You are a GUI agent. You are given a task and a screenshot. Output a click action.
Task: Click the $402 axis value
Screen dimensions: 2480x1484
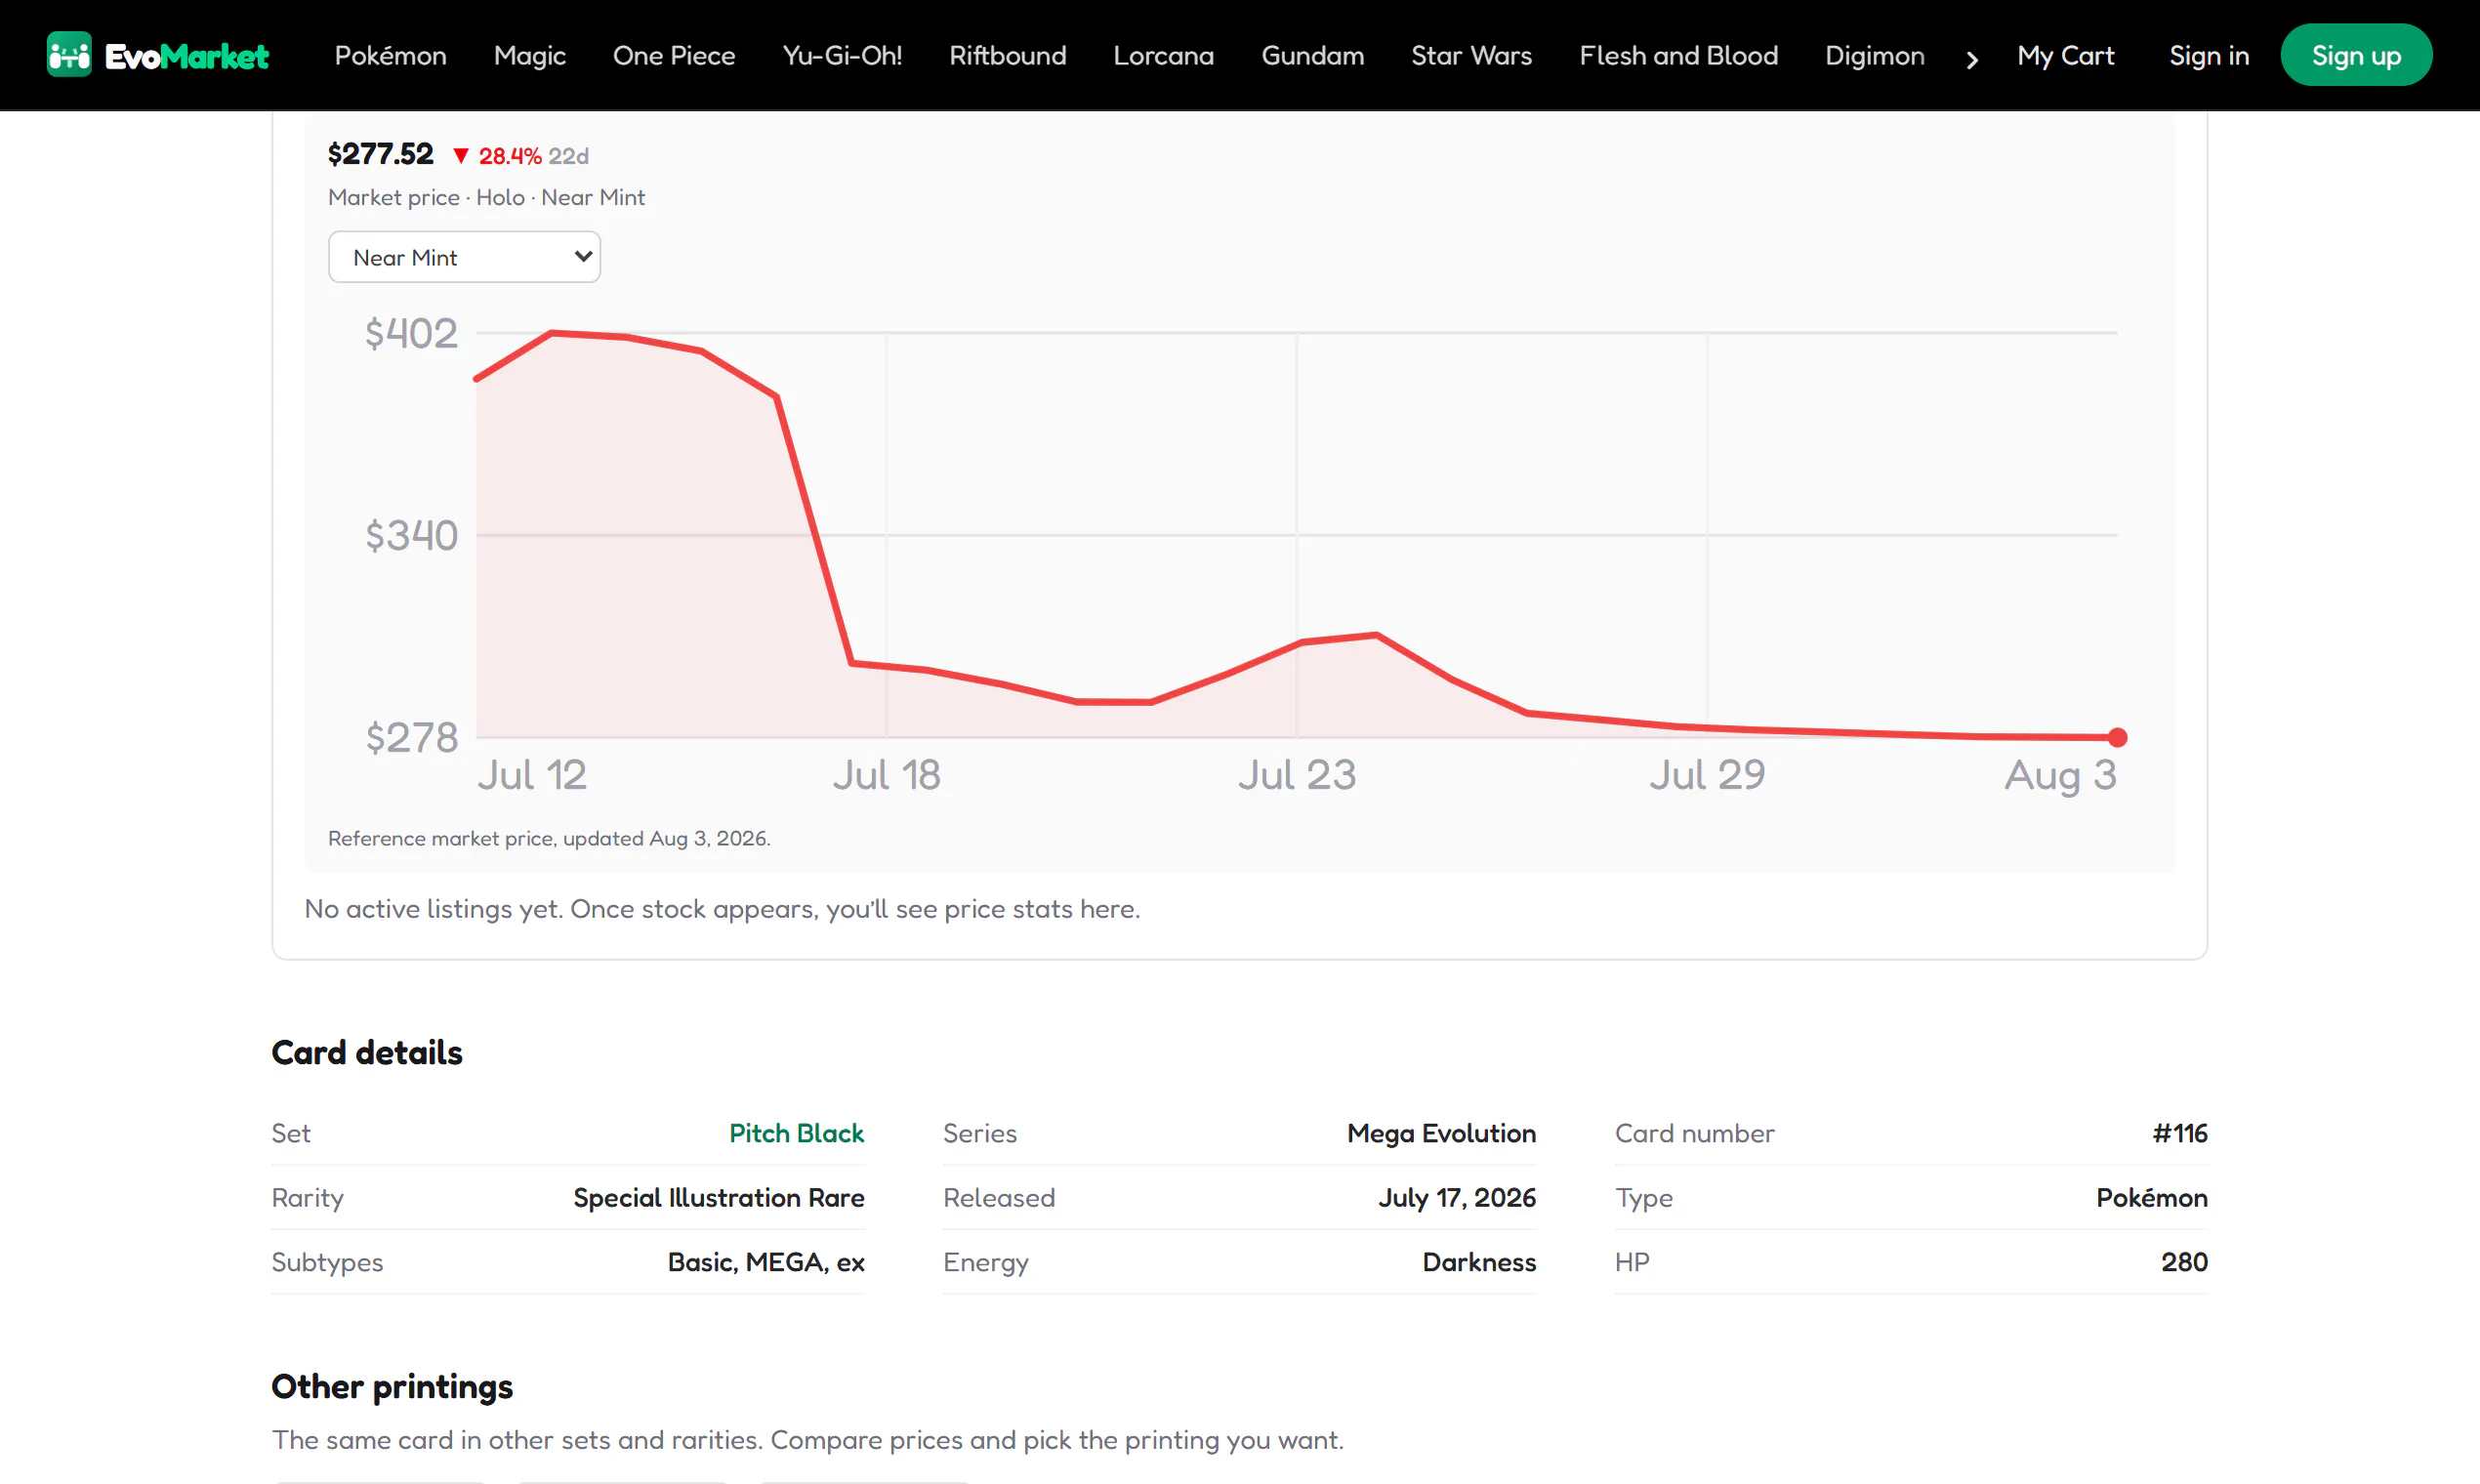(411, 333)
